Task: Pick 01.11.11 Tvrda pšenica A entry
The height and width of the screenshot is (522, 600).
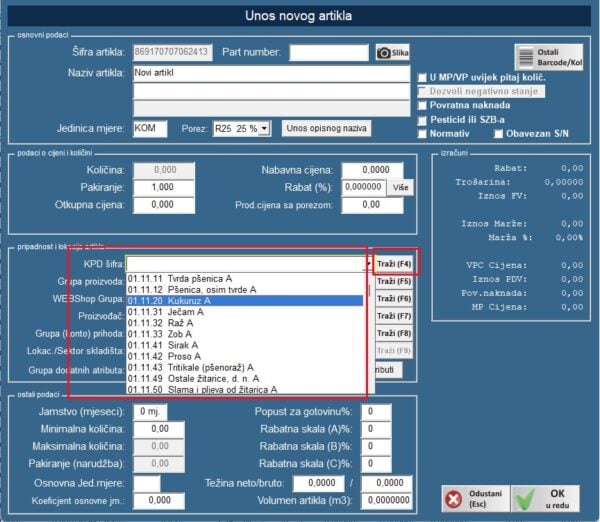Action: pos(245,277)
